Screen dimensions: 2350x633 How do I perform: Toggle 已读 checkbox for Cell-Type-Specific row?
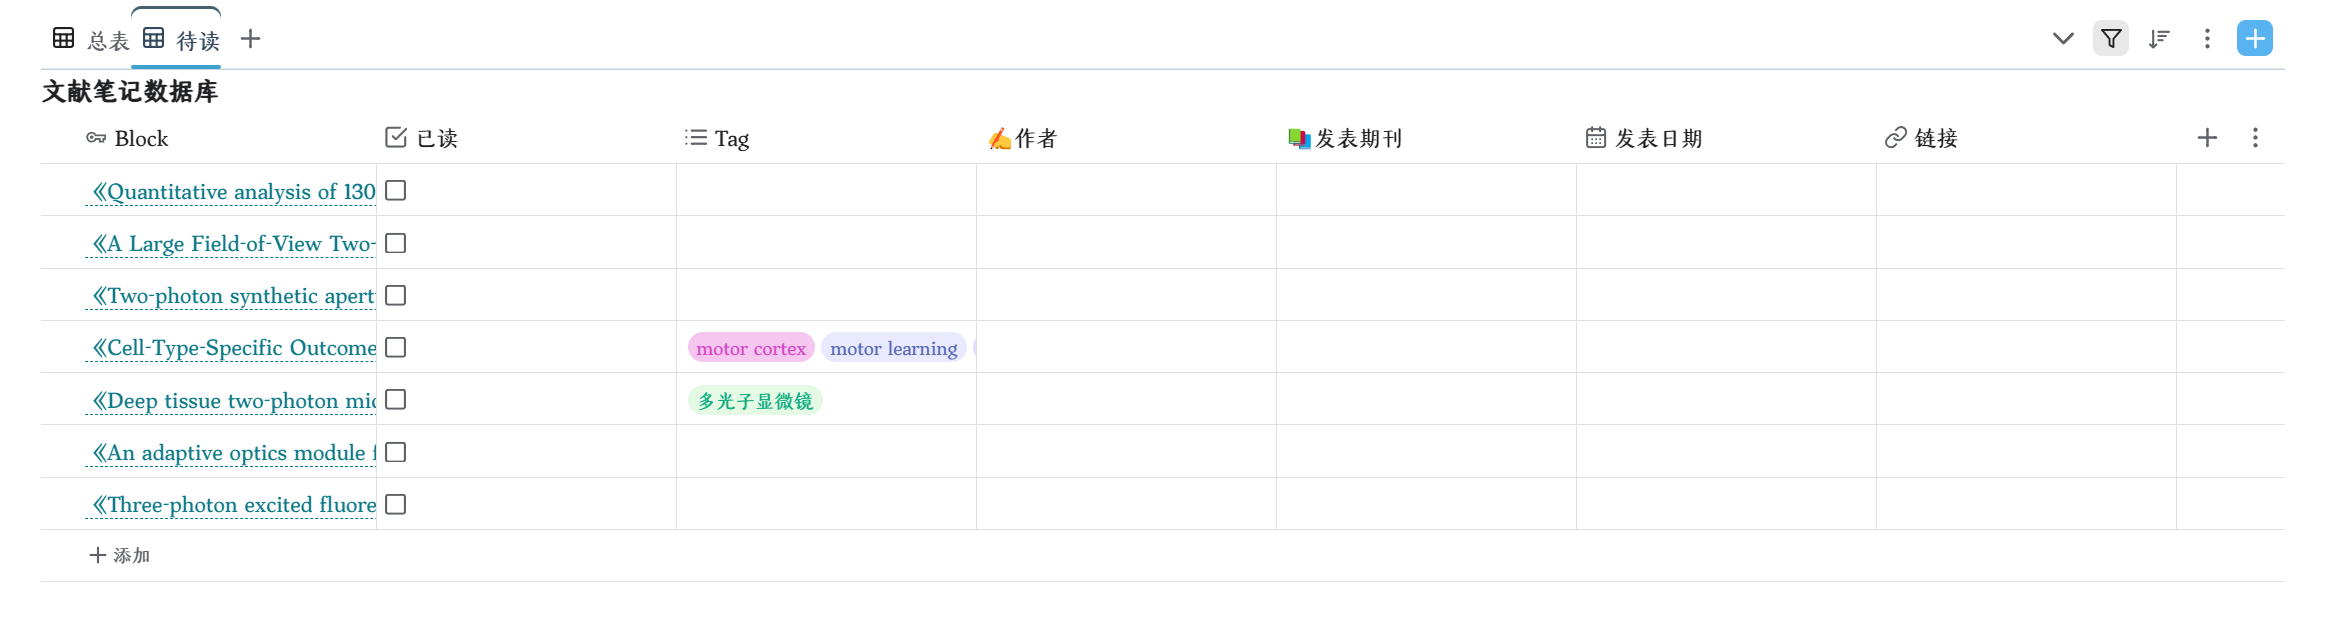[x=396, y=347]
